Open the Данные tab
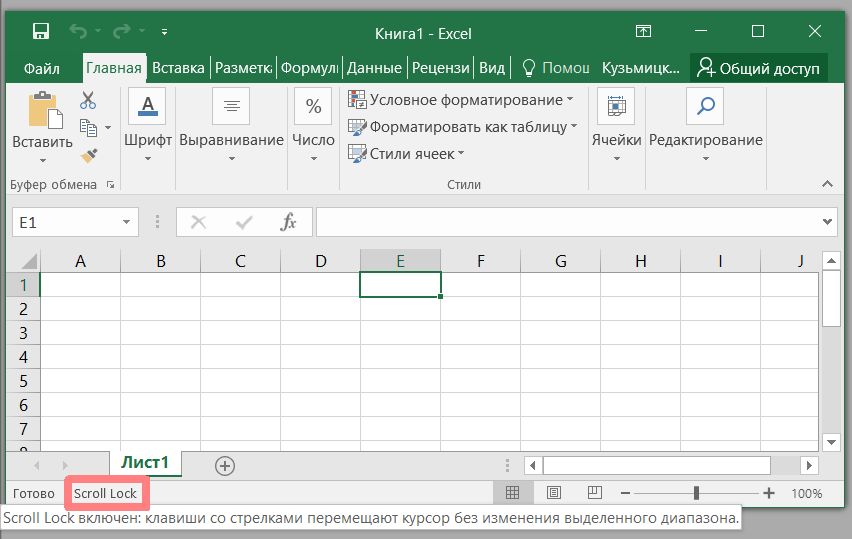This screenshot has width=852, height=539. pyautogui.click(x=374, y=68)
